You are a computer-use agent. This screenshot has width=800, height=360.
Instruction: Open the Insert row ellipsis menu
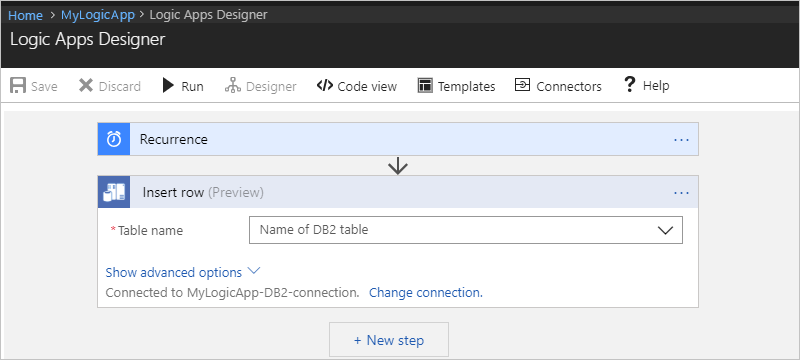682,193
